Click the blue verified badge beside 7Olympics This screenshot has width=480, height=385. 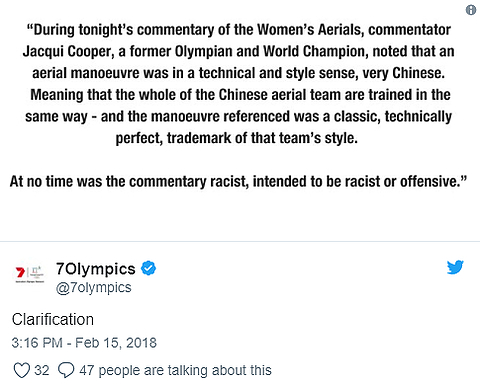click(148, 268)
